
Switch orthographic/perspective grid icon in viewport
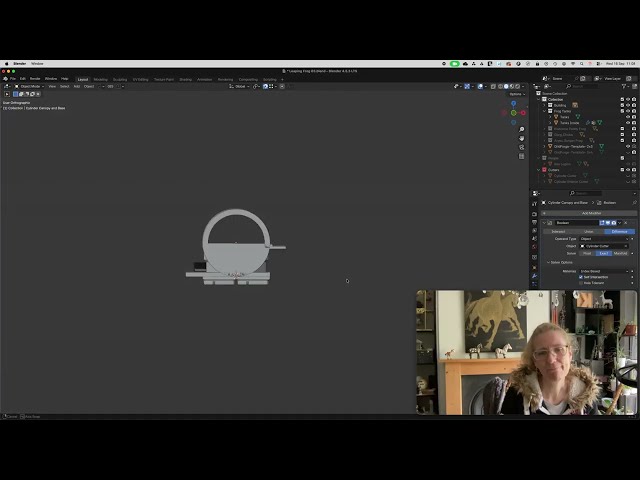coord(522,156)
